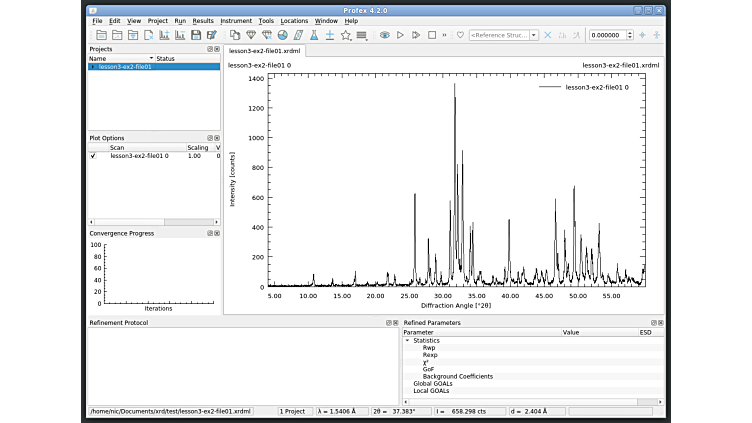
Task: Click the flask chemical composition icon
Action: coord(314,35)
